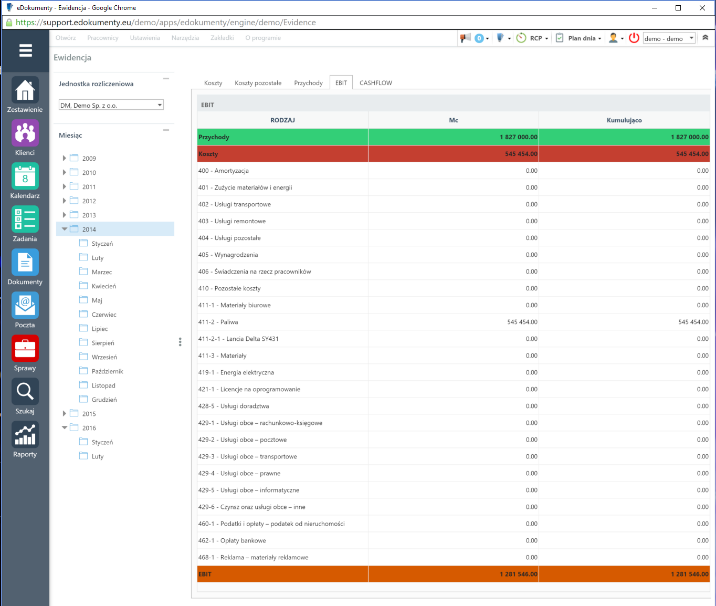Switch to the CASHFLOW tab
716x606 pixels.
click(x=376, y=83)
